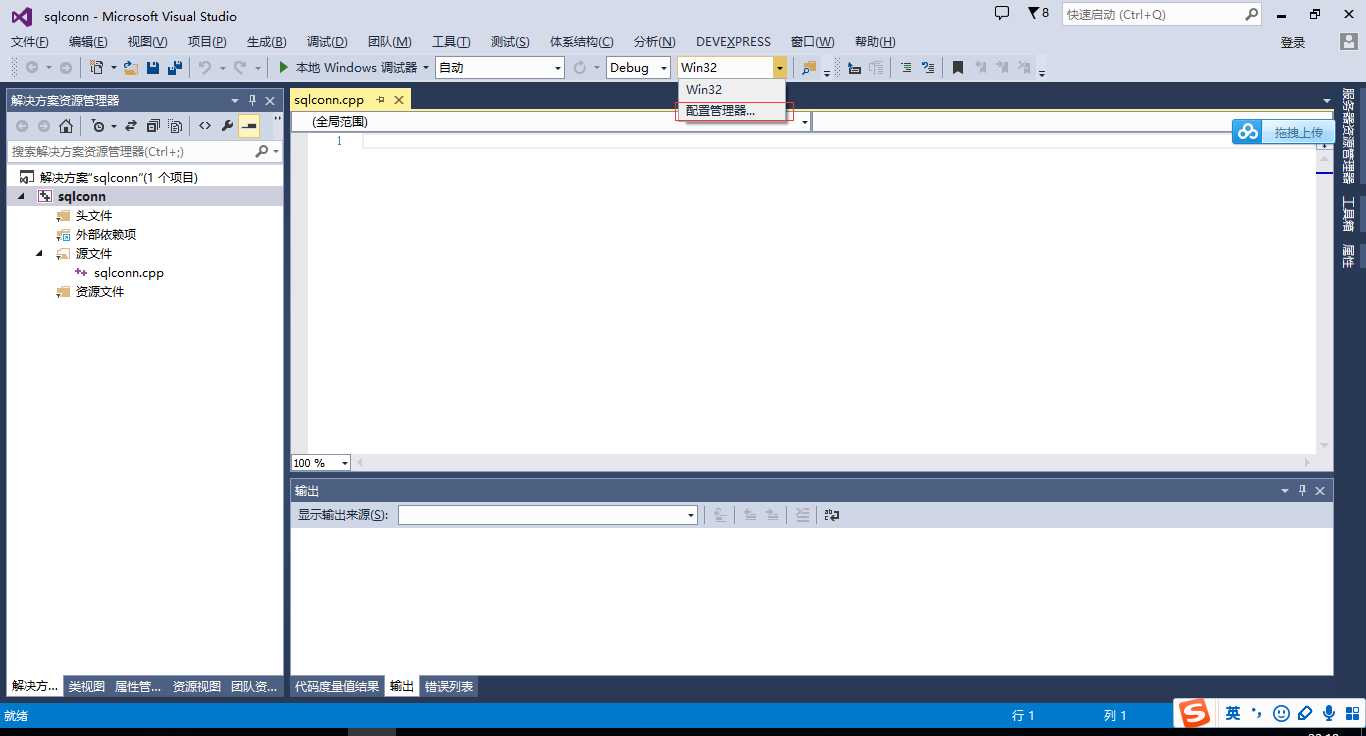Click the Sogou emoji smiley icon

(x=1281, y=714)
